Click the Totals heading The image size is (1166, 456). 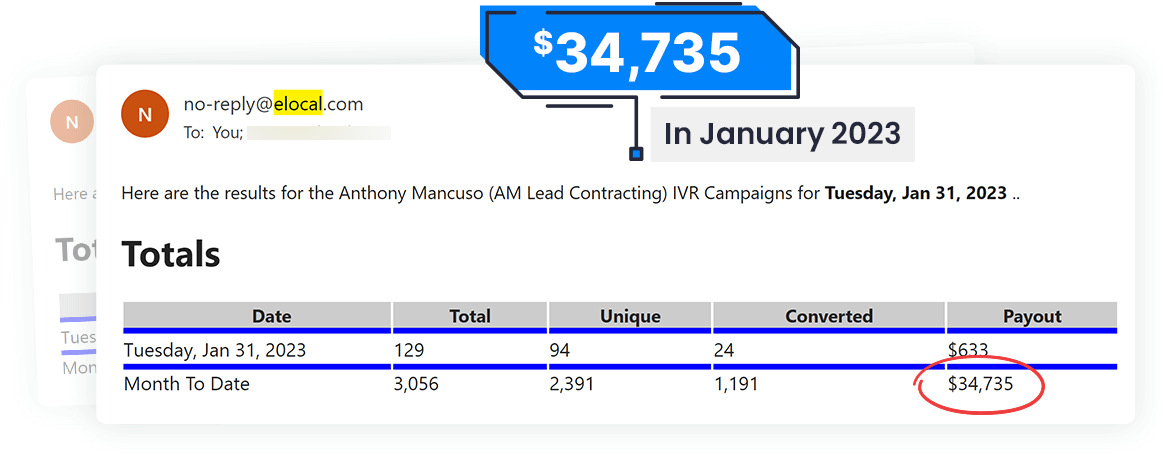[171, 254]
